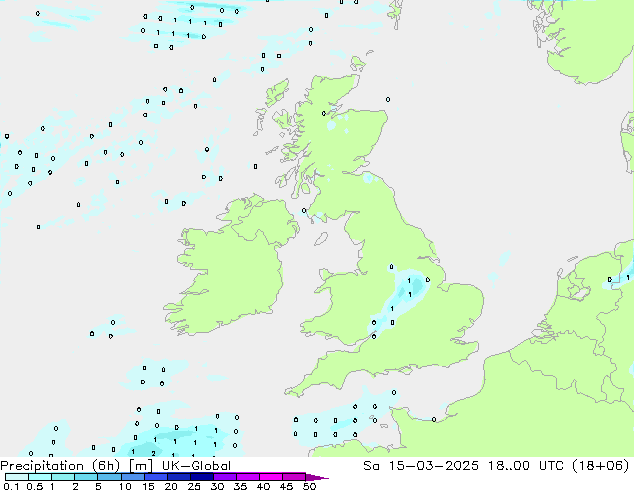The width and height of the screenshot is (634, 490).
Task: Click the 5–10 legend color swatch
Action: click(x=109, y=477)
